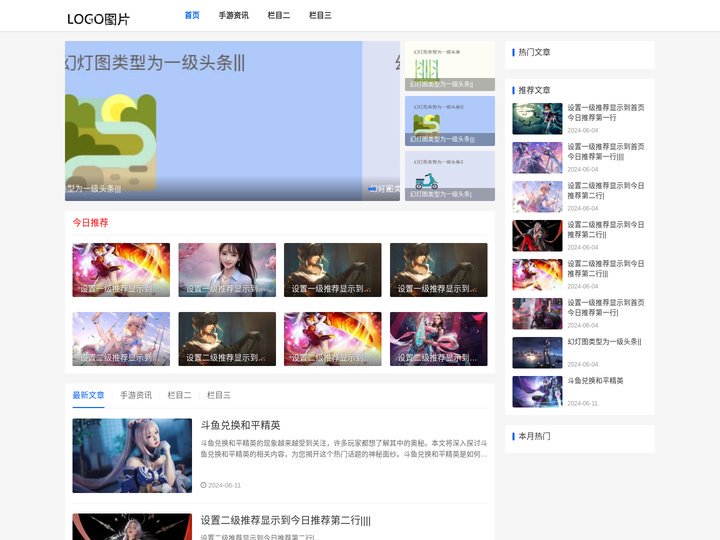720x540 pixels.
Task: Open 栏目二 in the top navigation bar
Action: click(279, 15)
